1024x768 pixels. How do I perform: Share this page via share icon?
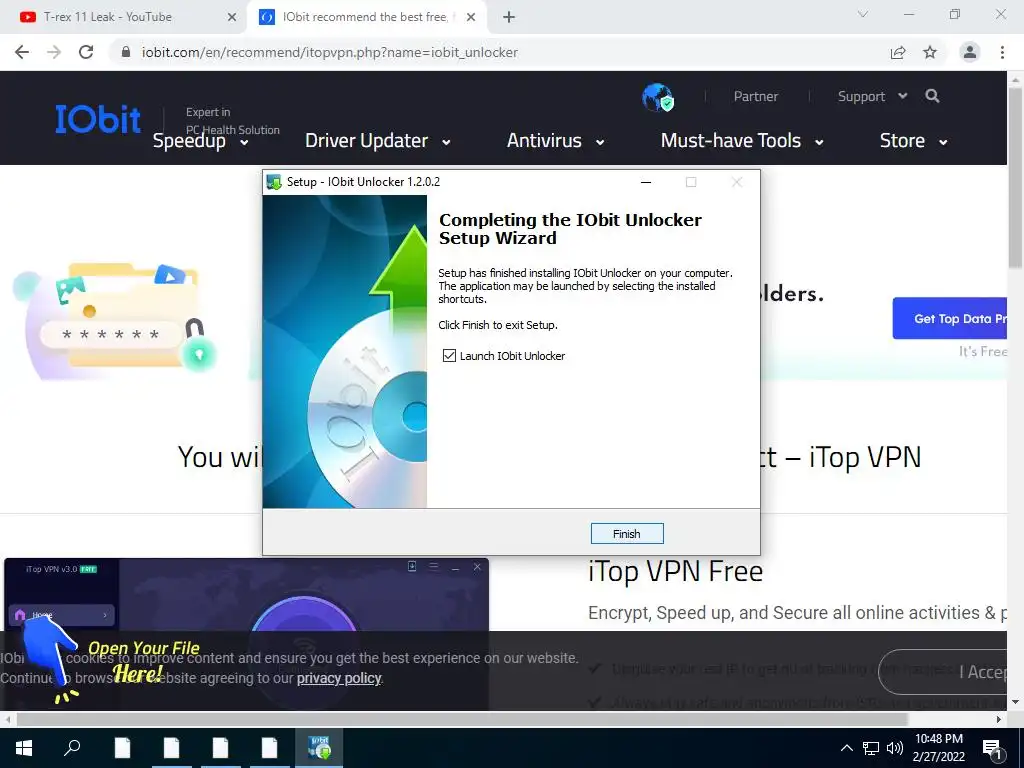(x=898, y=52)
